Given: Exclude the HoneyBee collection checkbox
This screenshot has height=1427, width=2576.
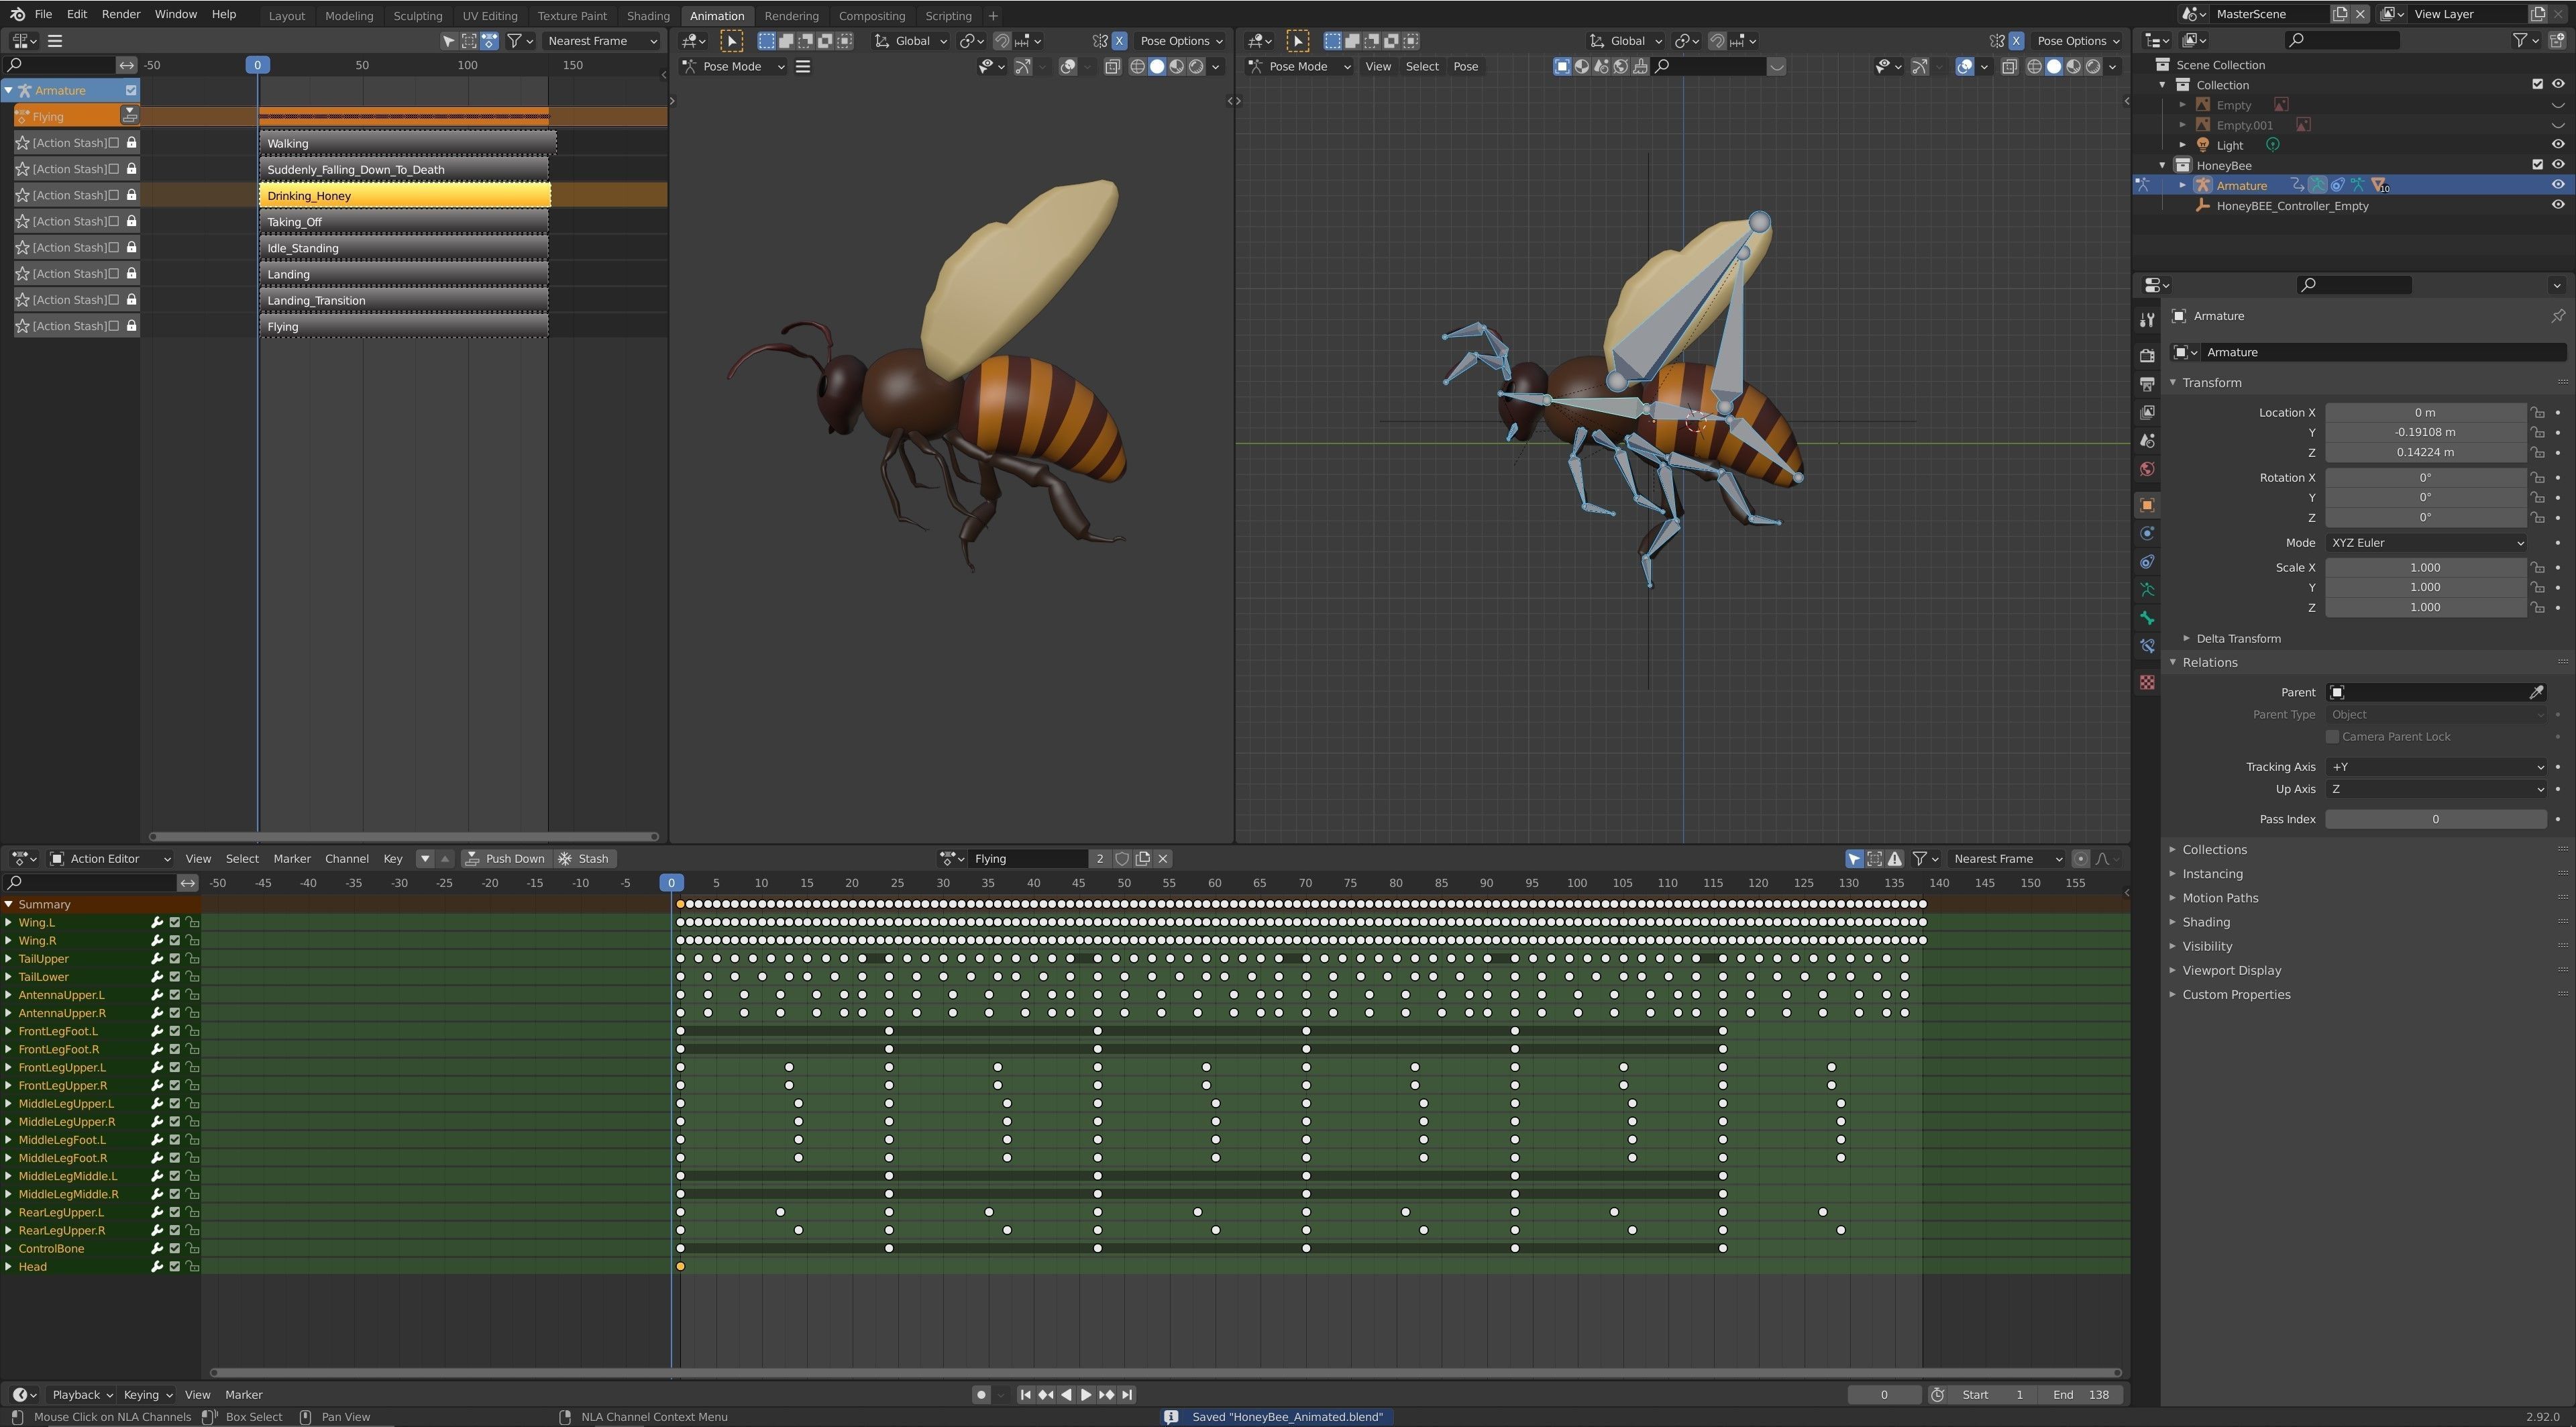Looking at the screenshot, I should (2537, 164).
